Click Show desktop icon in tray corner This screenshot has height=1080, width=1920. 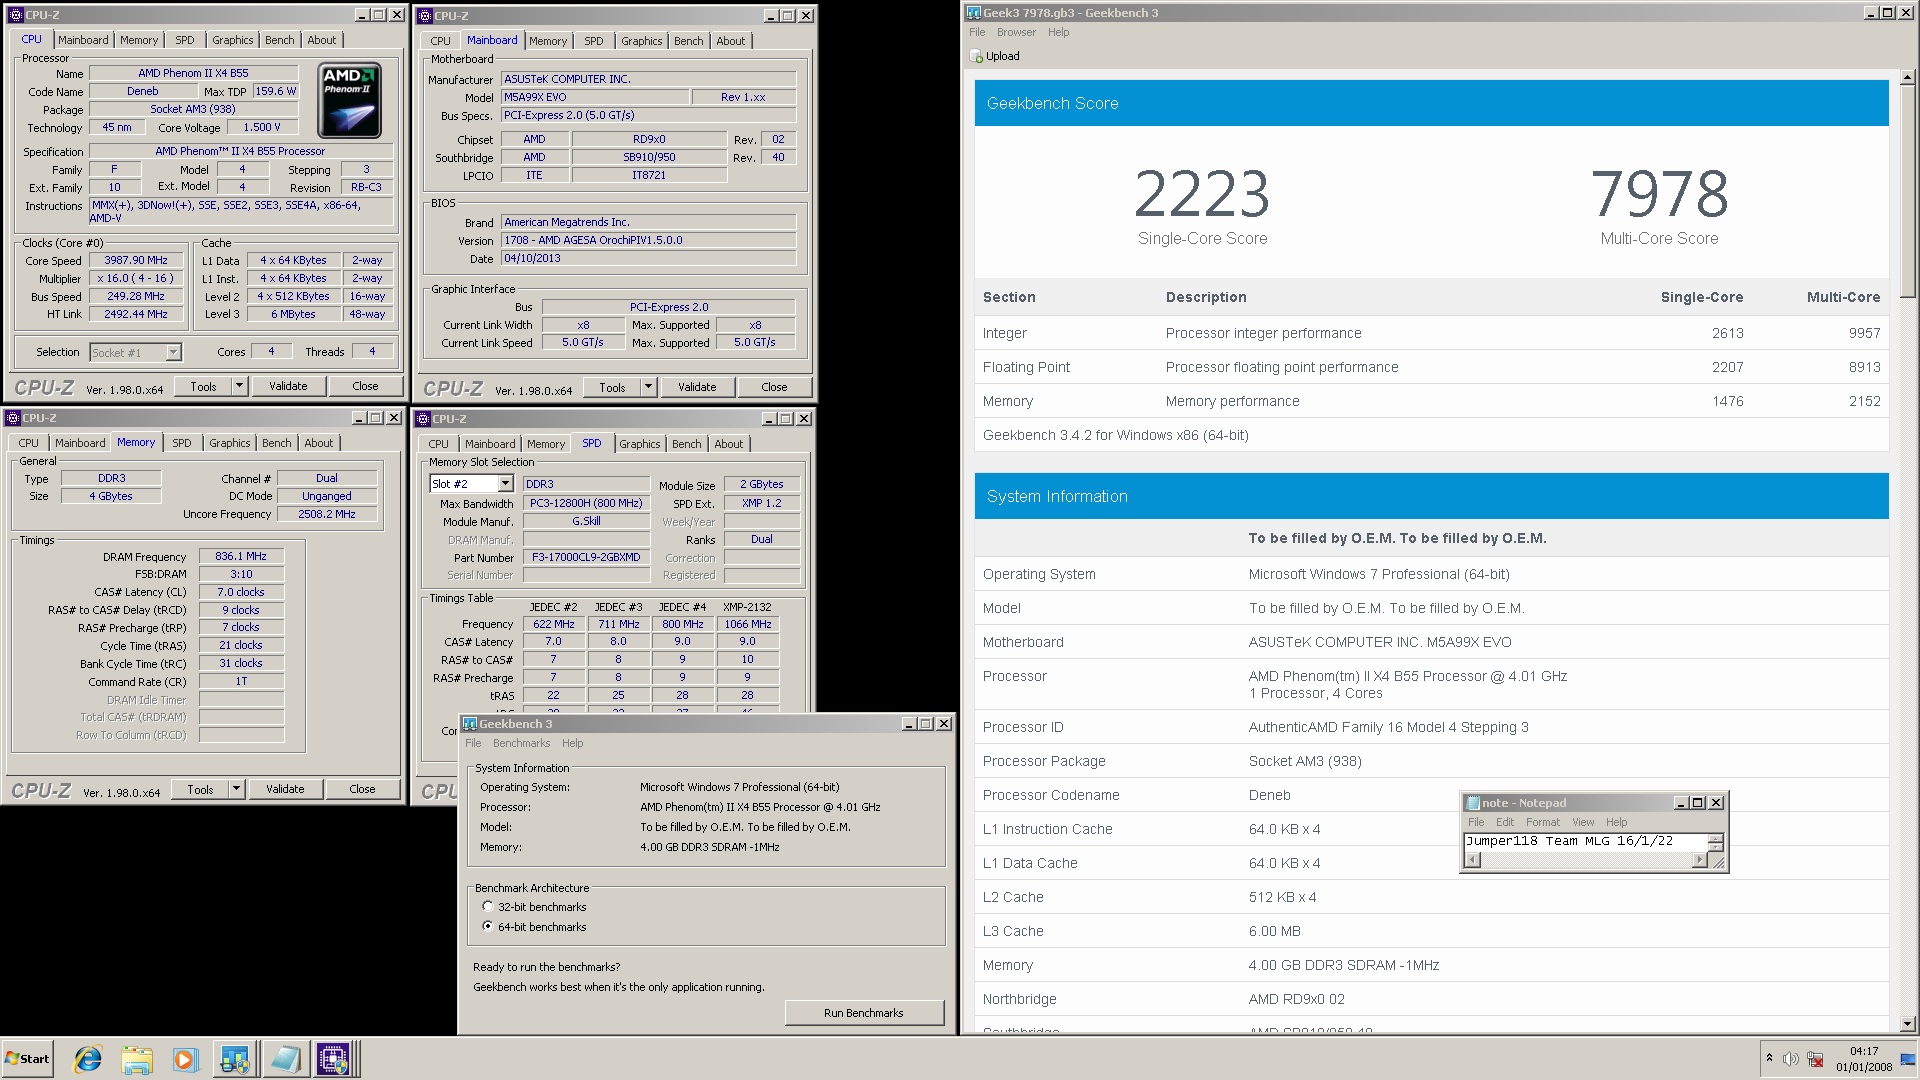pos(1908,1059)
